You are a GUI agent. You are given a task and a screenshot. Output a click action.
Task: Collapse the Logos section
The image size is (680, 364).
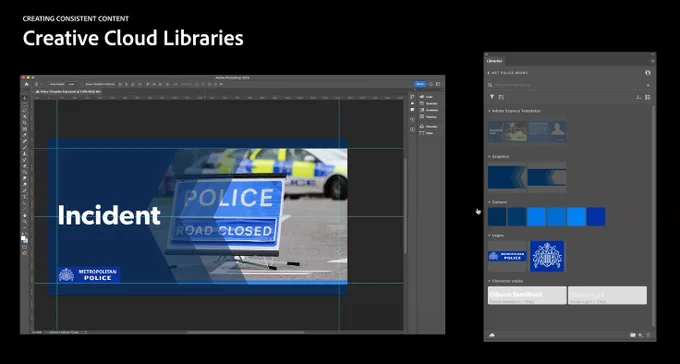coord(489,236)
